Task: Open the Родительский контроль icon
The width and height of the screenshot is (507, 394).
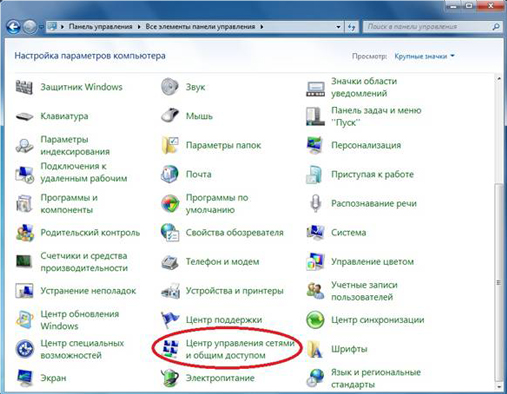Action: [x=24, y=233]
